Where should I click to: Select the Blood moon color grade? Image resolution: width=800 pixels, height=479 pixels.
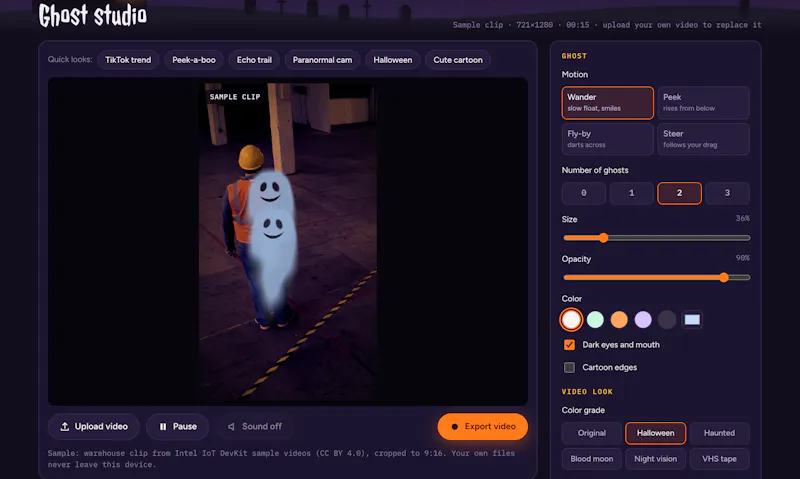[592, 459]
